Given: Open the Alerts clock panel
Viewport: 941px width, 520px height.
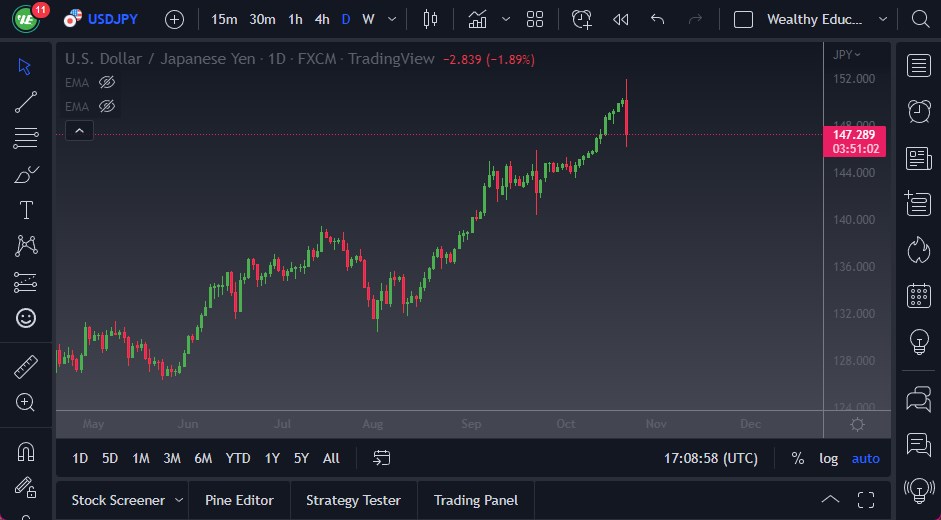Looking at the screenshot, I should tap(918, 111).
